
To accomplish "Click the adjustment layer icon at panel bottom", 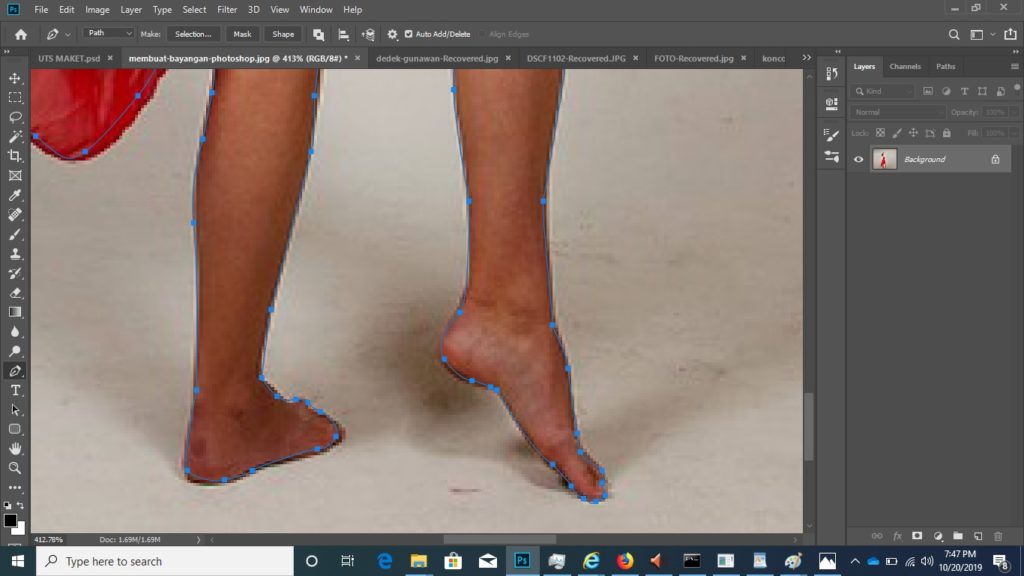I will pos(938,536).
